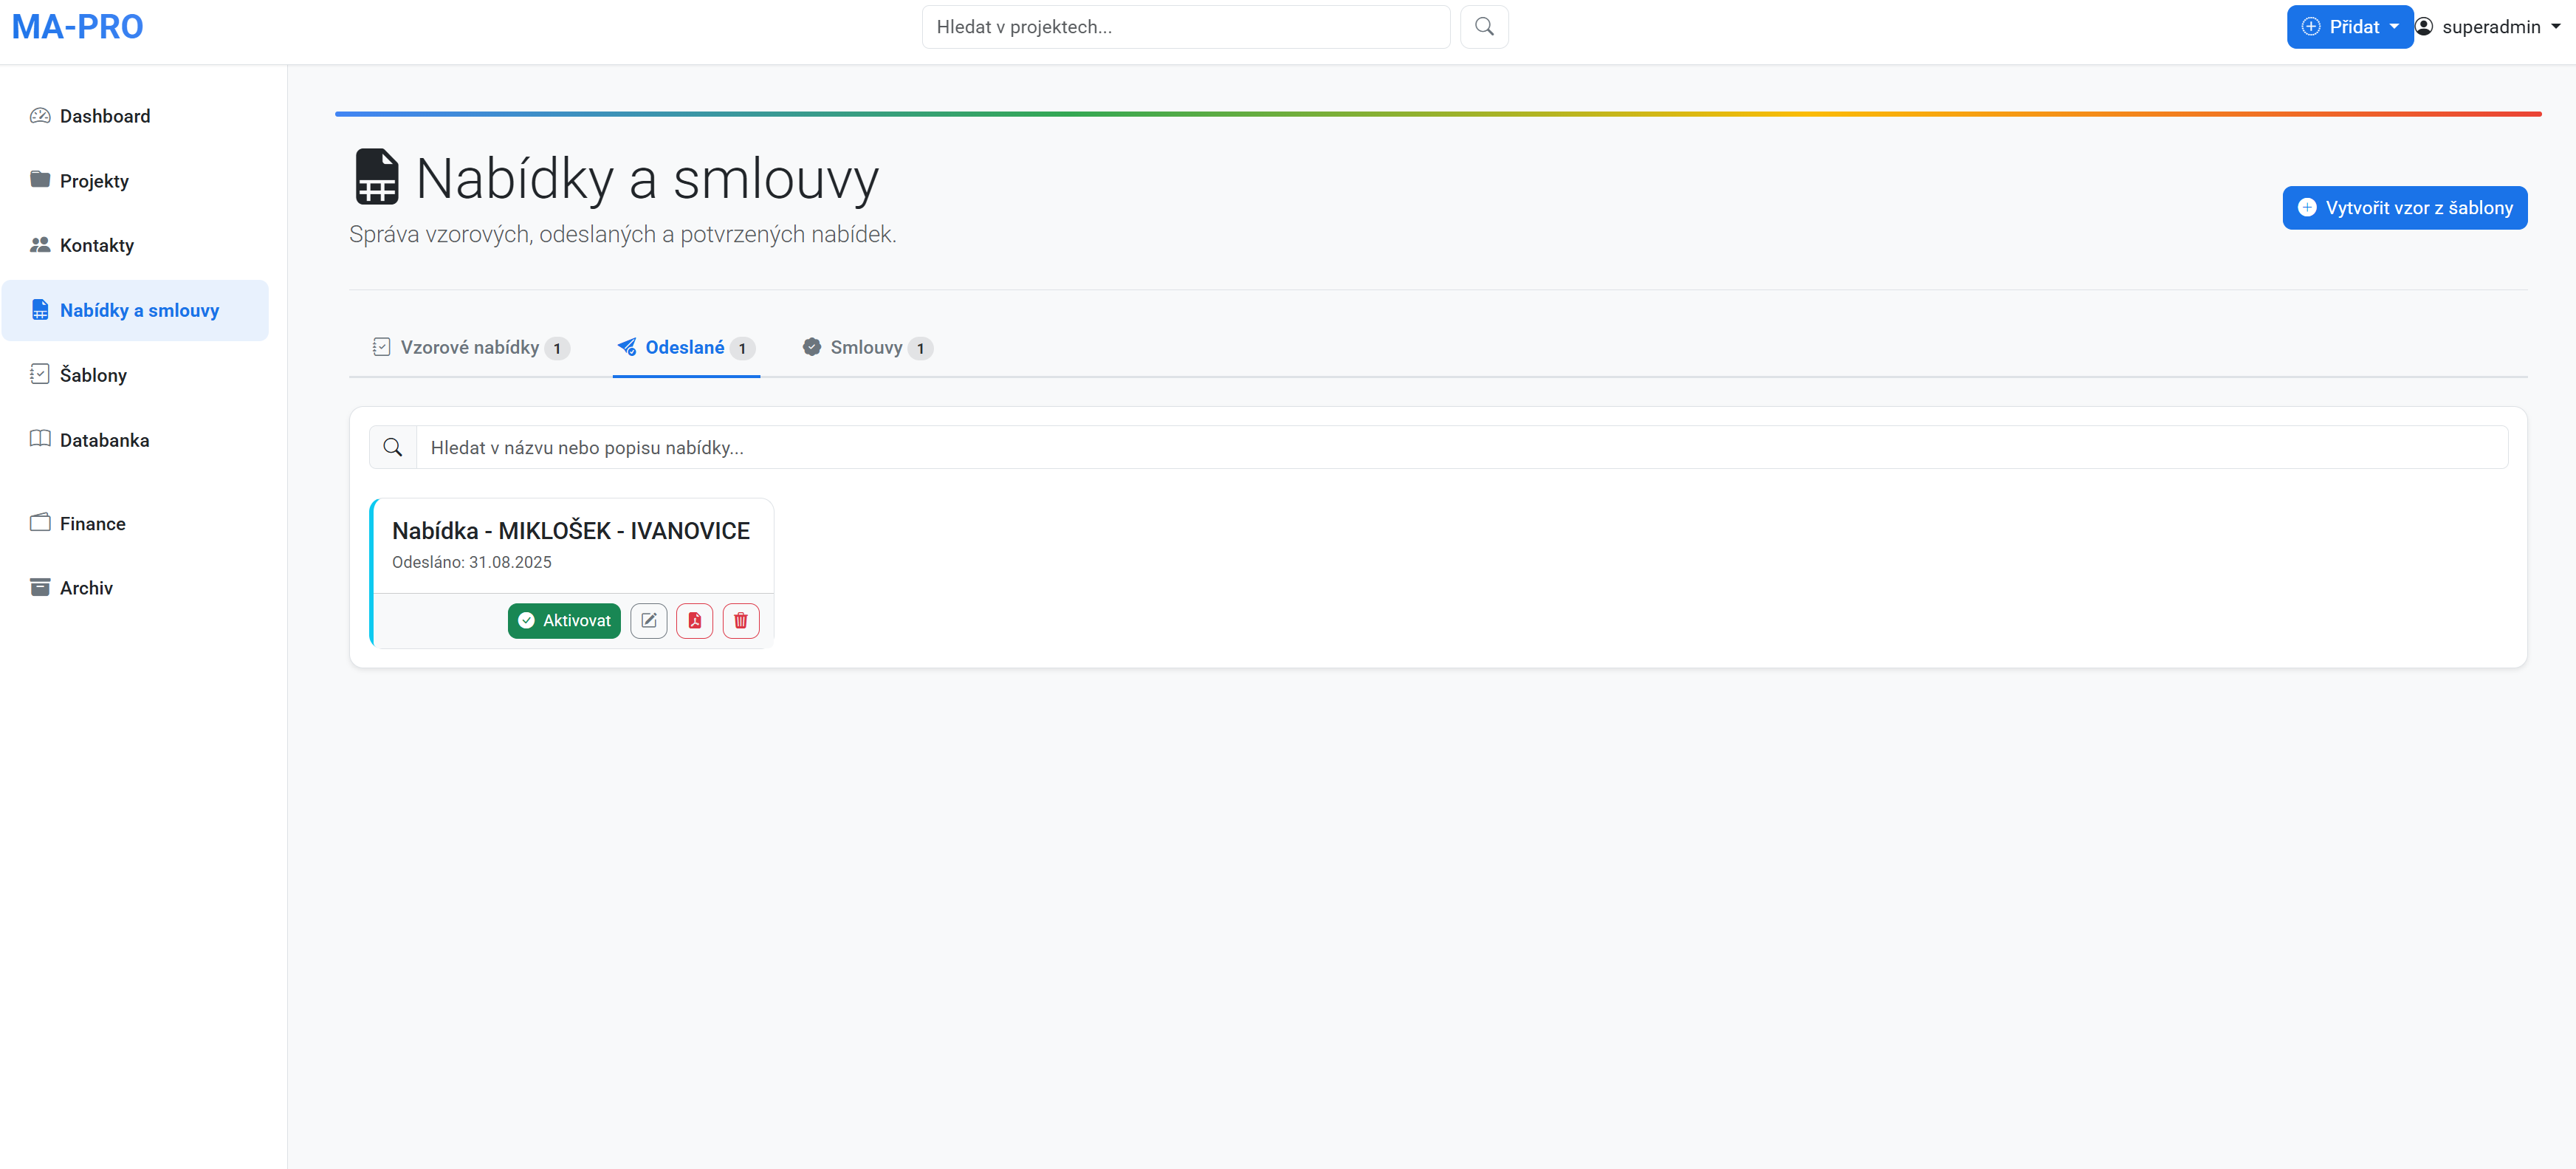Open the superadmin user menu
This screenshot has width=2576, height=1169.
[2490, 27]
